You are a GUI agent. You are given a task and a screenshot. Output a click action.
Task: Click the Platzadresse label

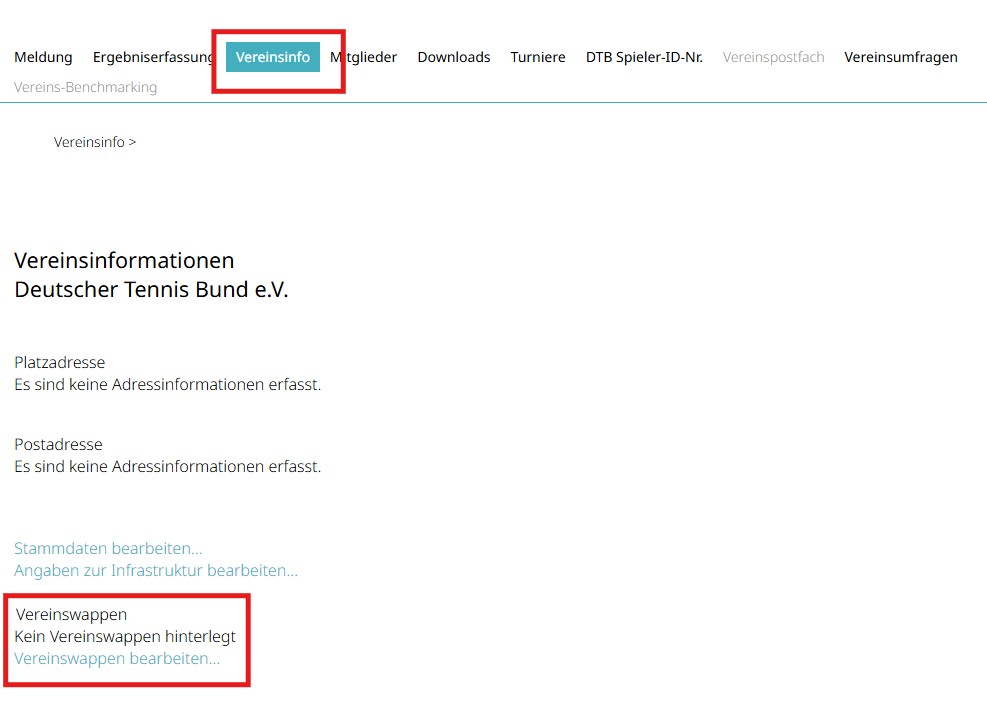click(59, 362)
